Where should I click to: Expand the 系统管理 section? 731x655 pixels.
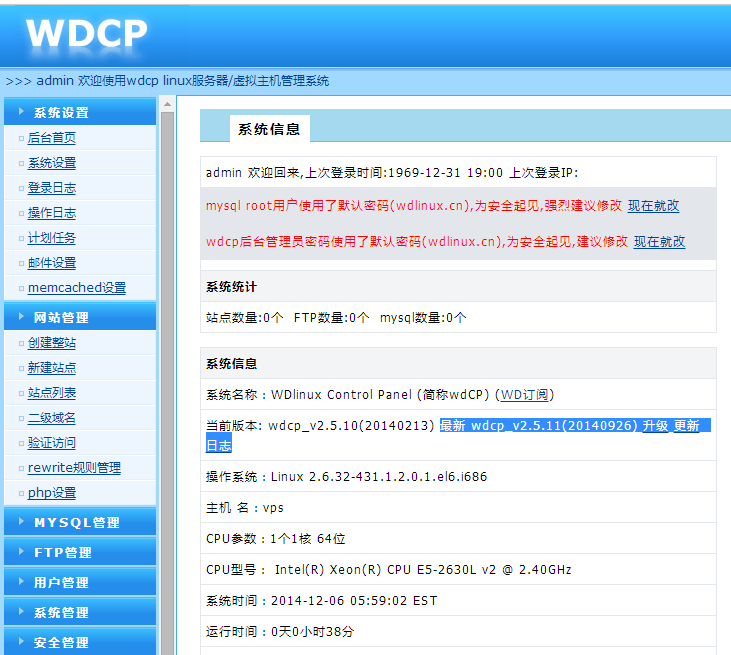tap(80, 612)
